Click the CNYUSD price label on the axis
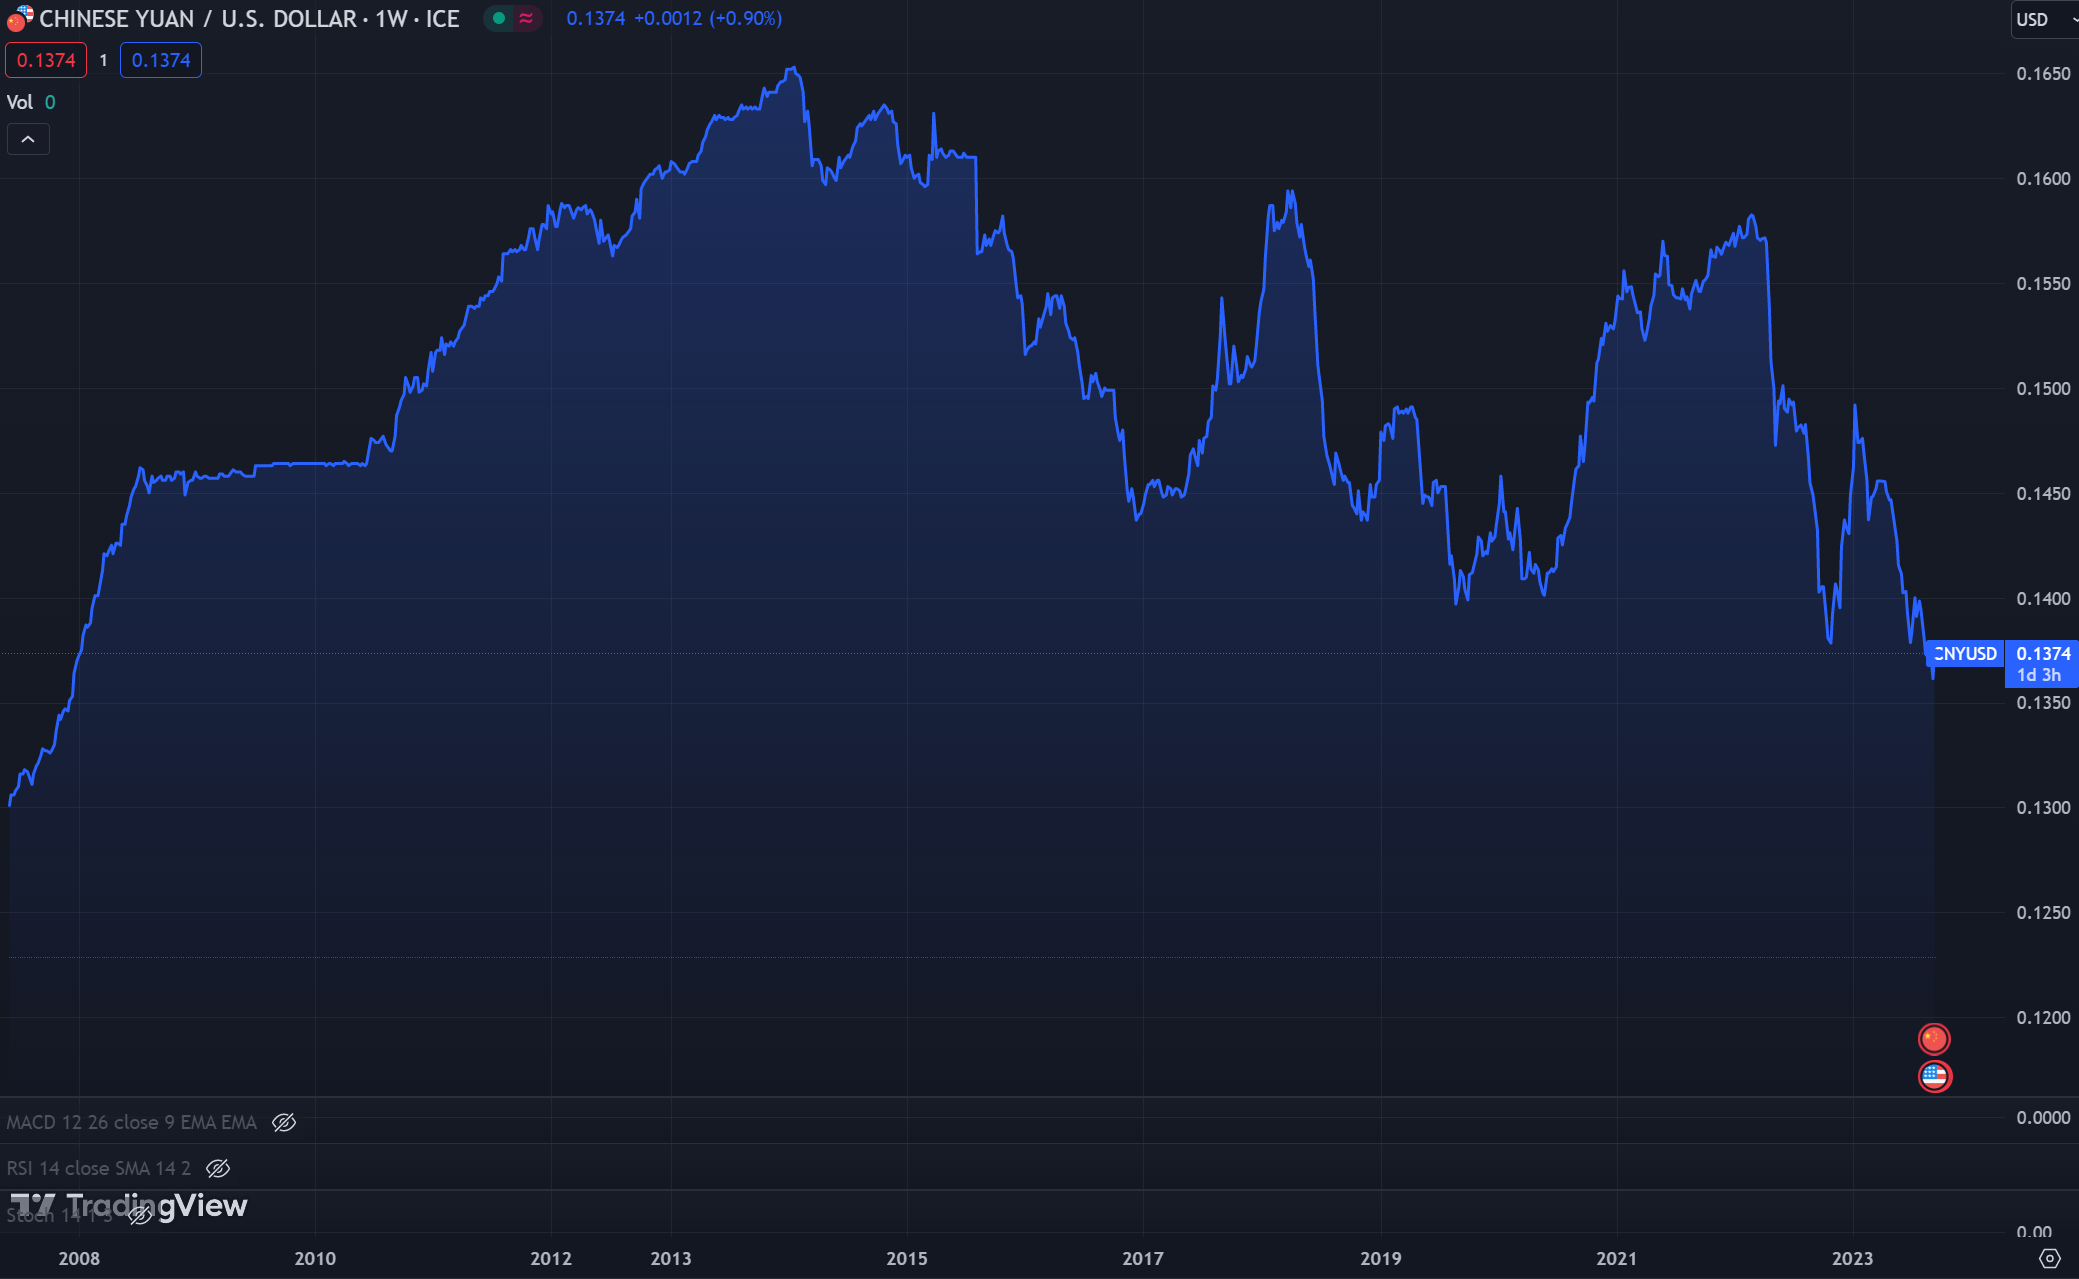2079x1279 pixels. click(1964, 654)
